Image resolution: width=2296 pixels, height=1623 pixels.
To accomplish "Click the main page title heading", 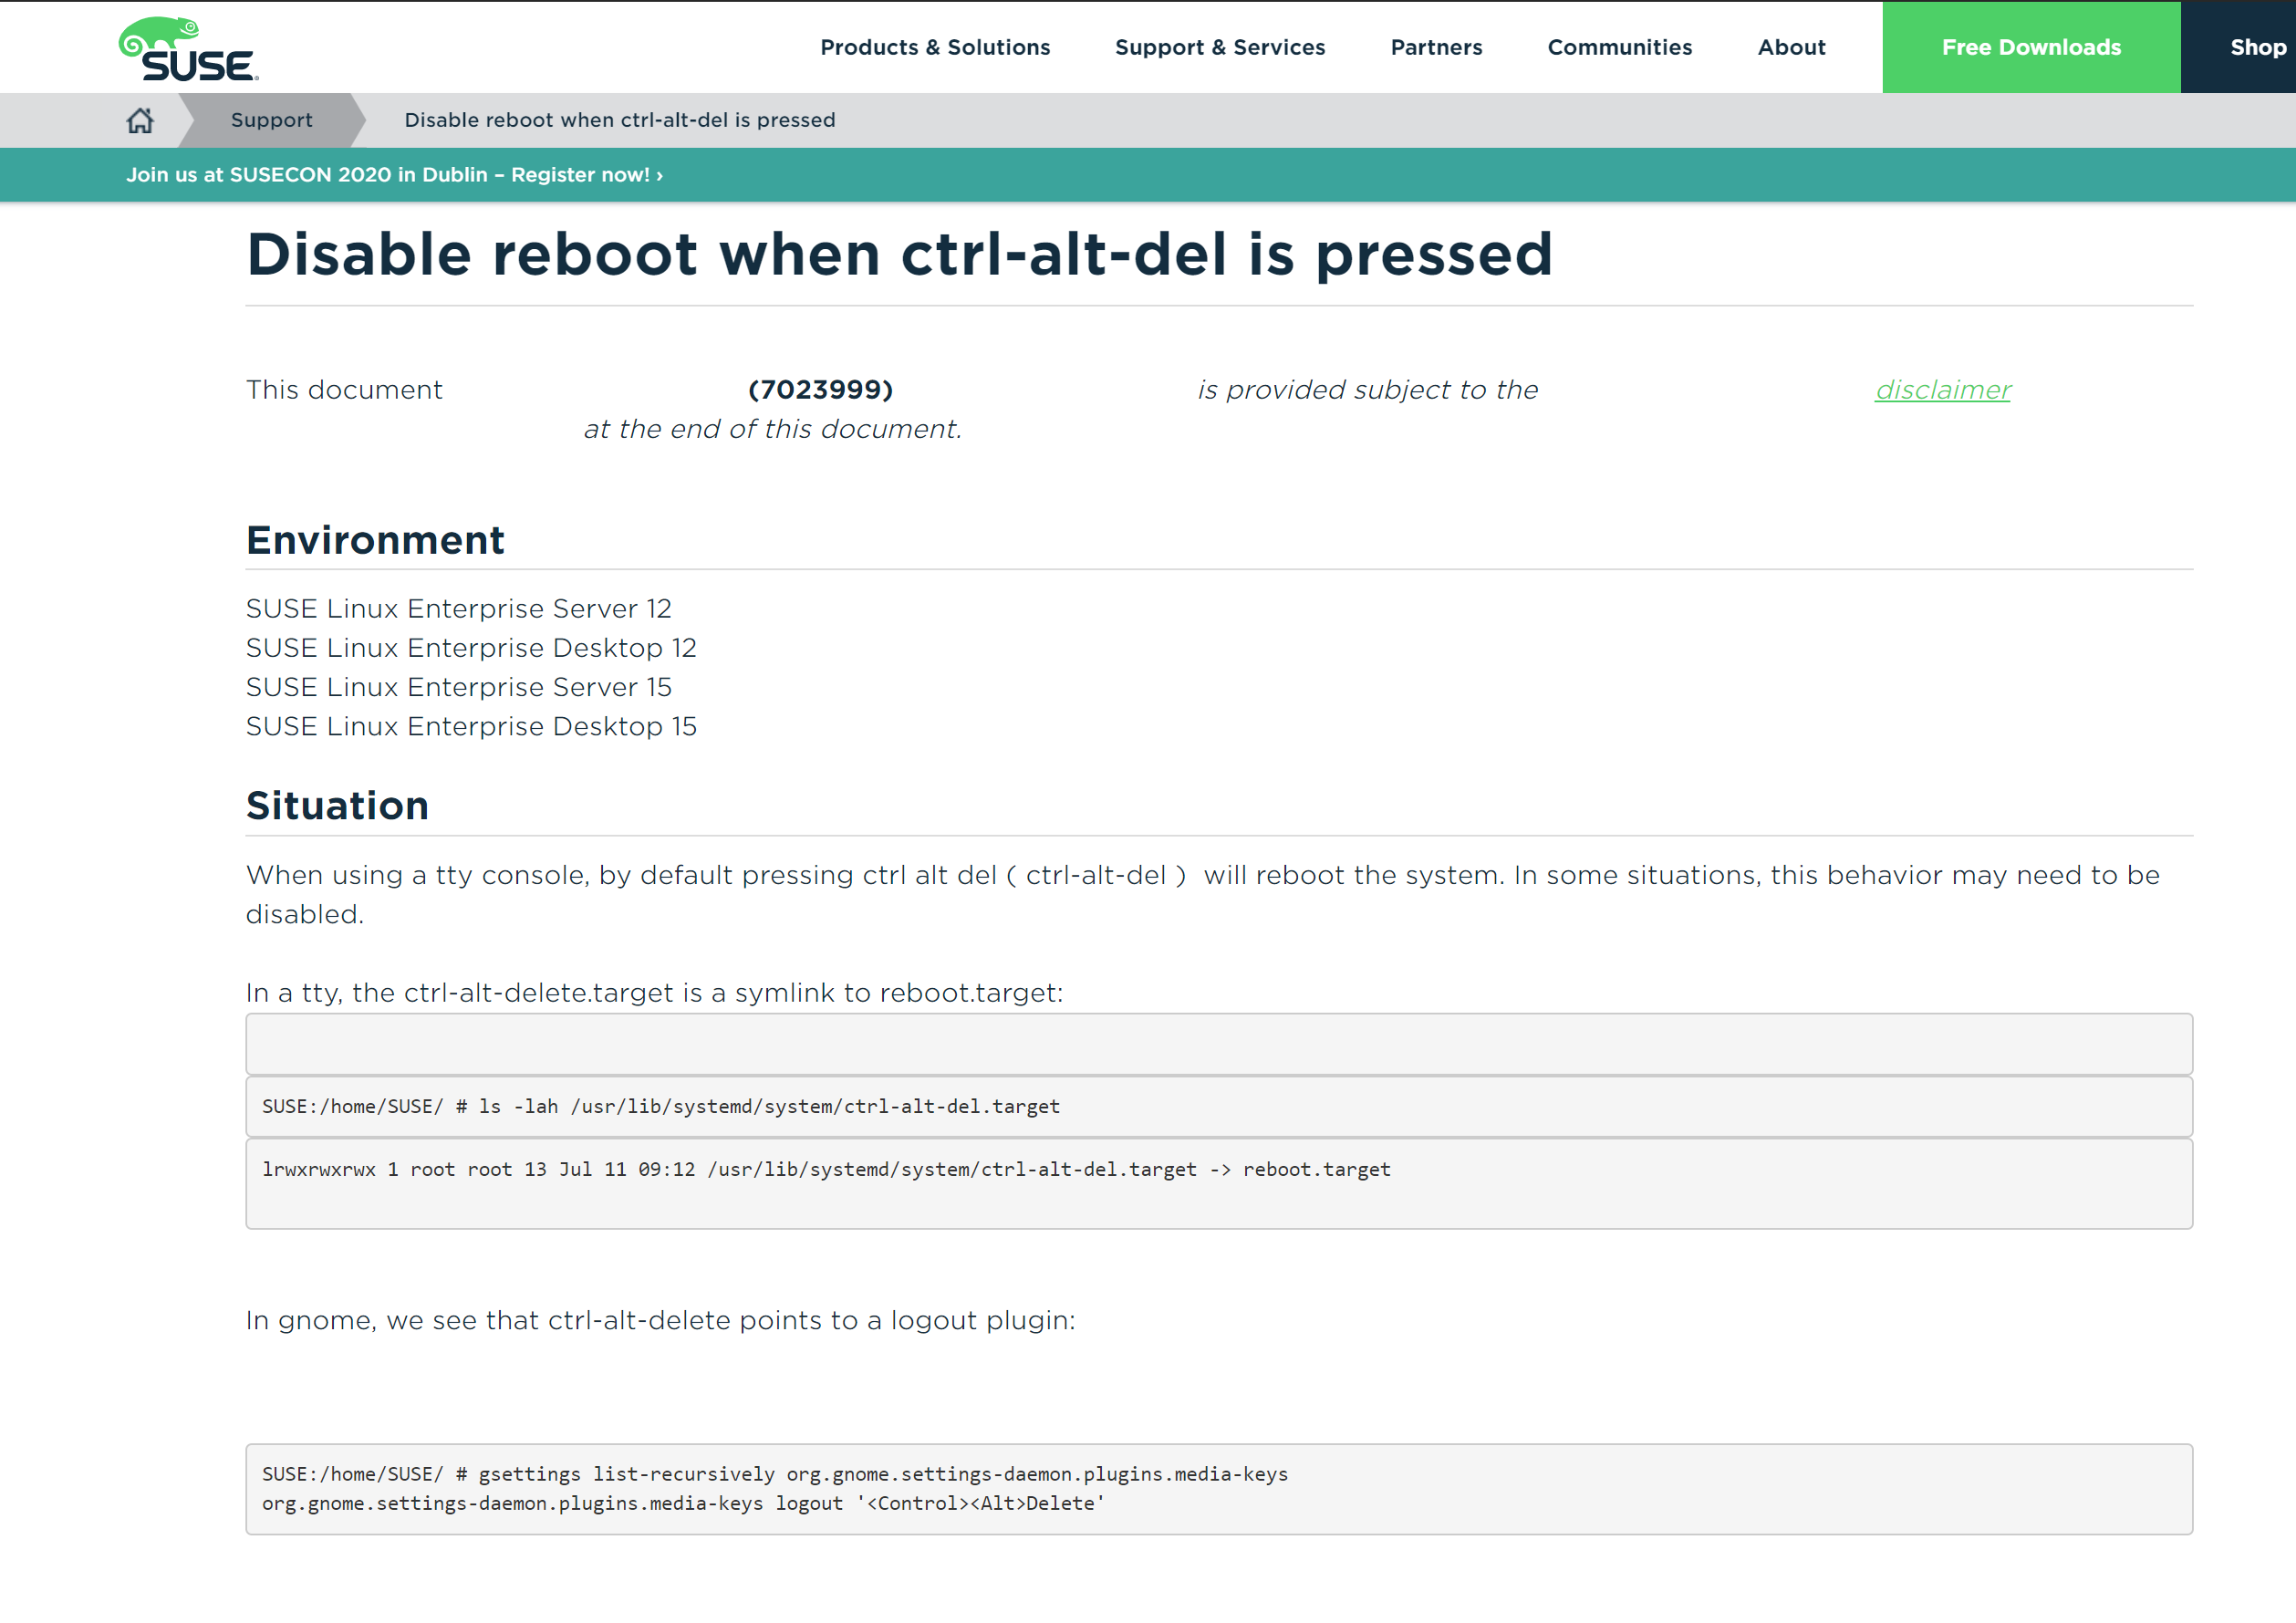I will 899,254.
